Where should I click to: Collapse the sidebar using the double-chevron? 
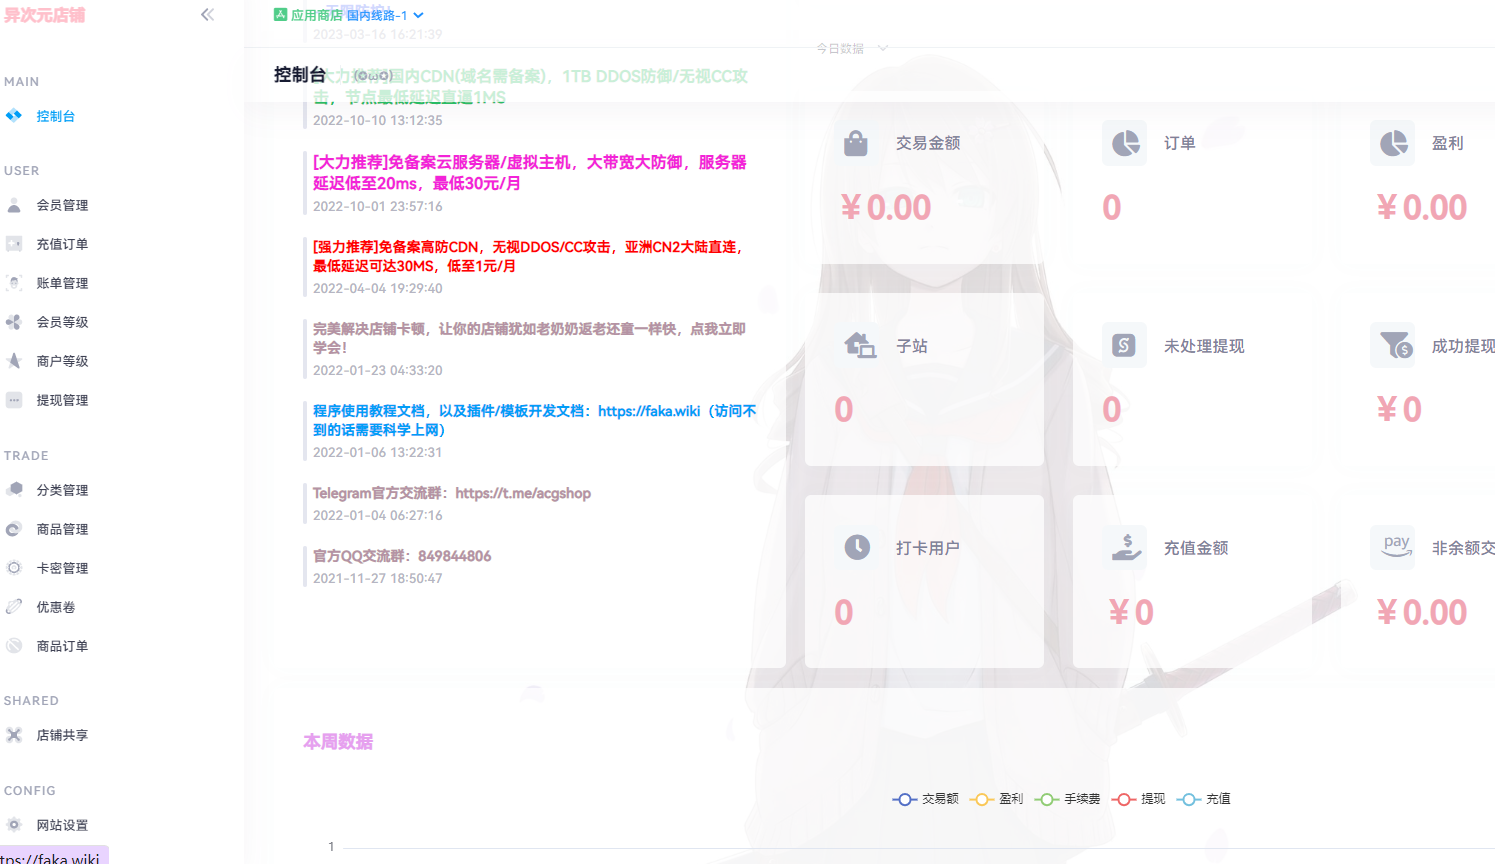point(207,14)
